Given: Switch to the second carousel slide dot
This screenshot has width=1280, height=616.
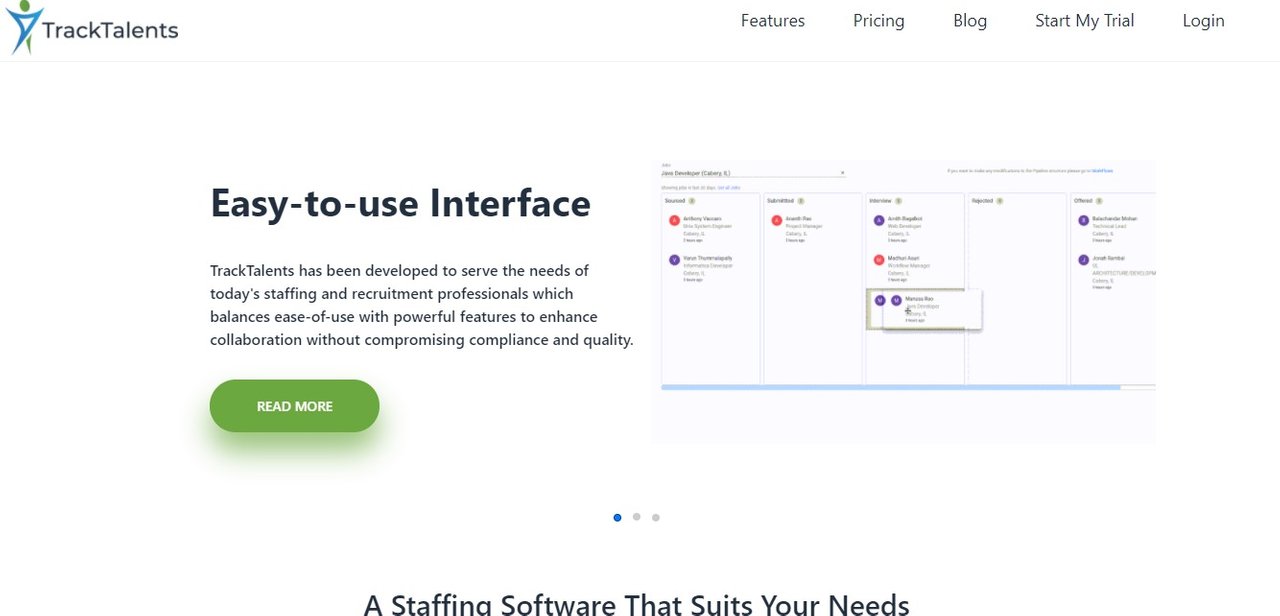Looking at the screenshot, I should 636,517.
